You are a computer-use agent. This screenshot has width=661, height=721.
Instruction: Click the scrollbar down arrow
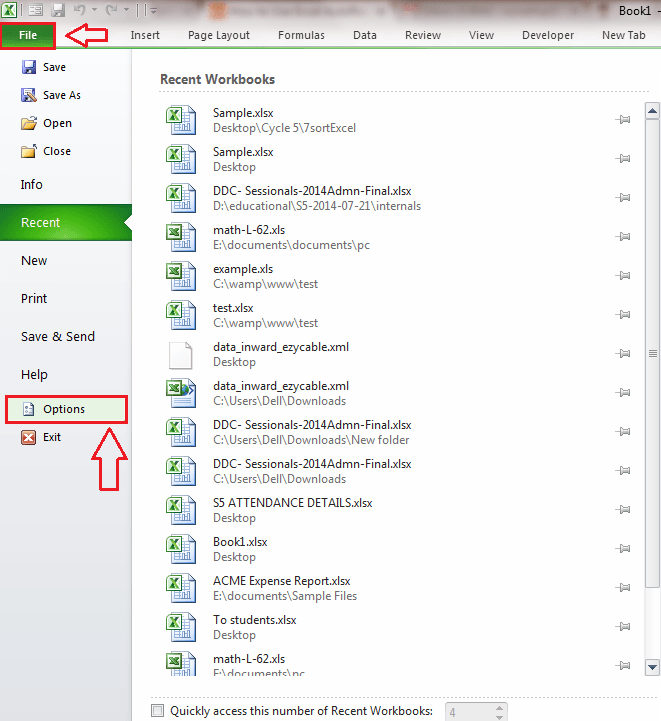(x=652, y=667)
